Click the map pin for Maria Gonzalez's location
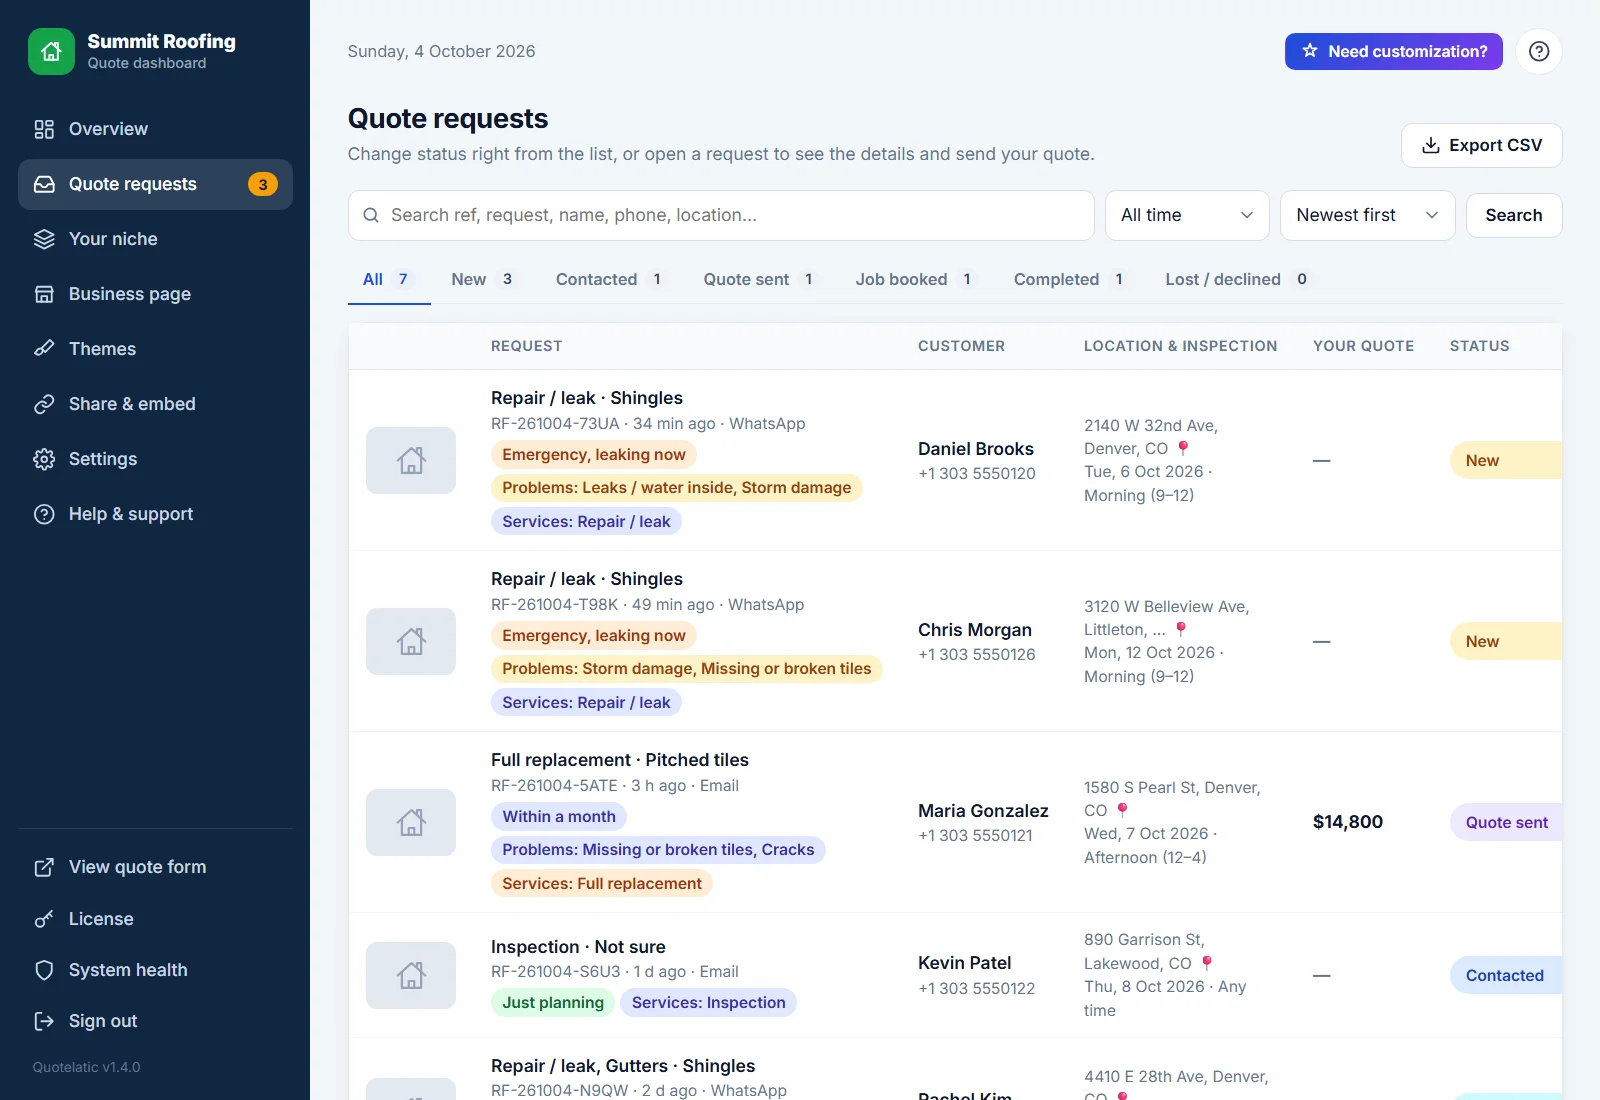The width and height of the screenshot is (1600, 1100). pyautogui.click(x=1122, y=810)
